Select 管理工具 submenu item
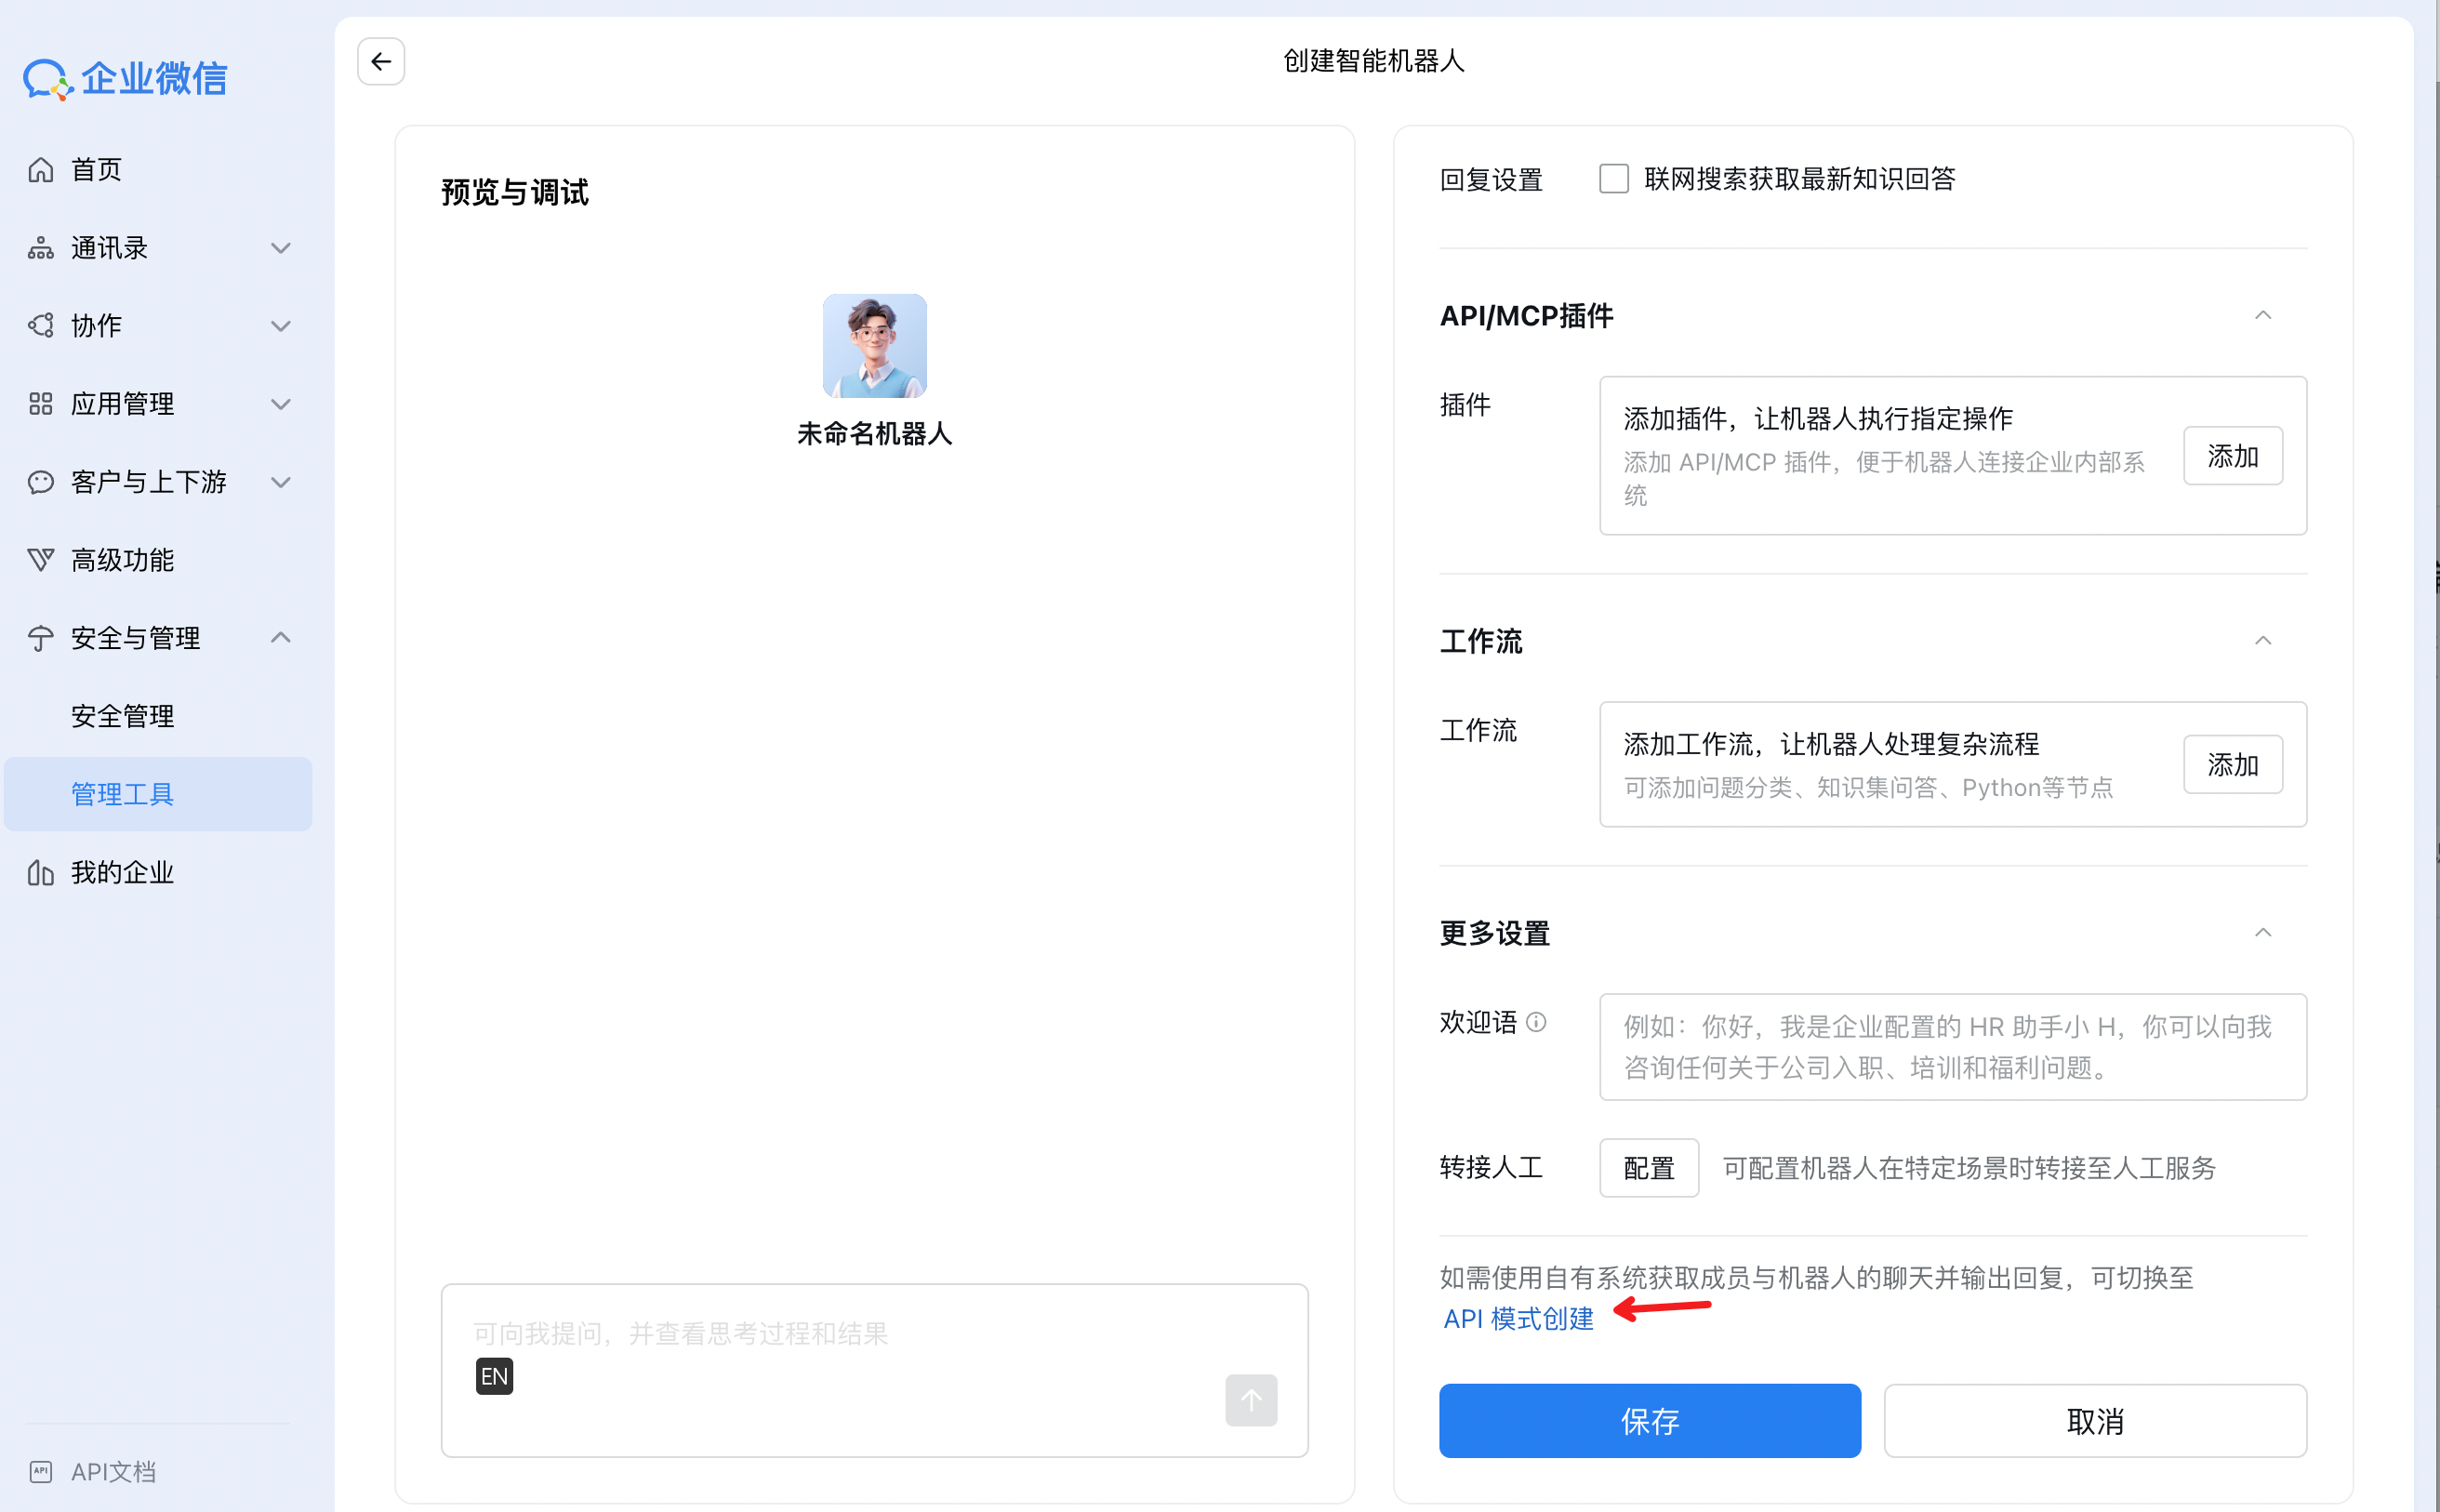 pos(123,794)
